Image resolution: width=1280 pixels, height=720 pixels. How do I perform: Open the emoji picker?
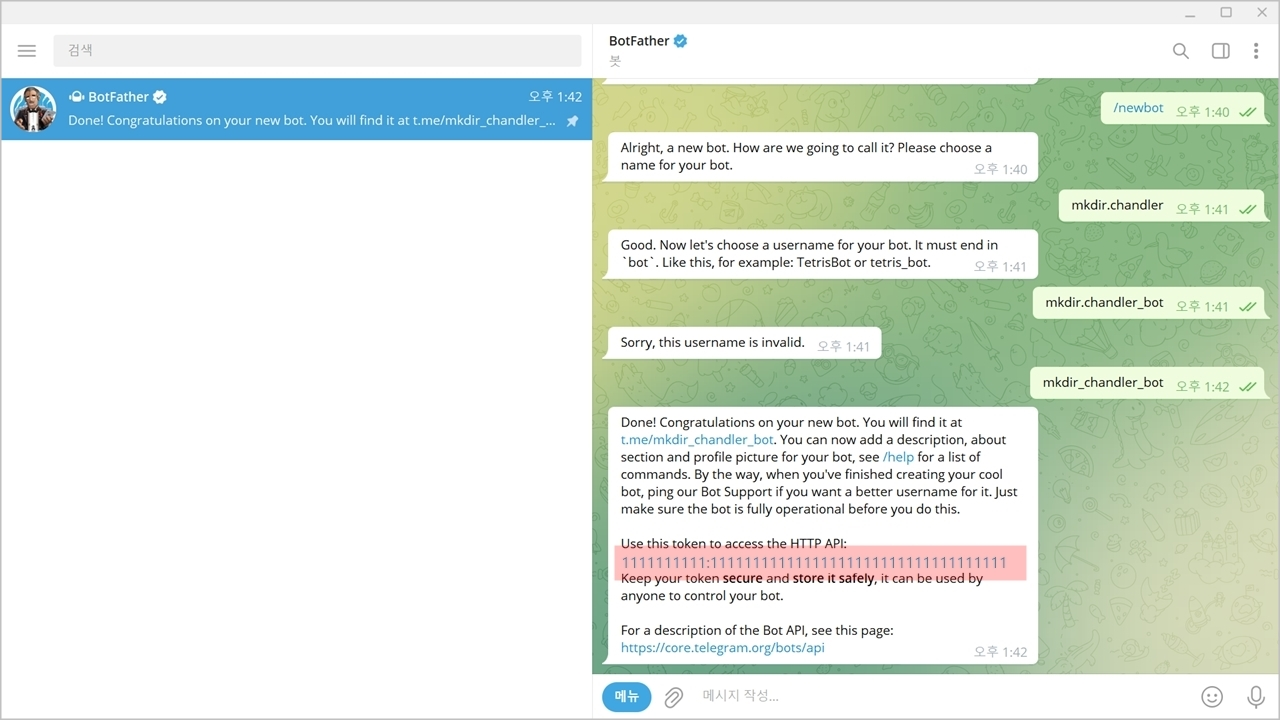(1212, 697)
